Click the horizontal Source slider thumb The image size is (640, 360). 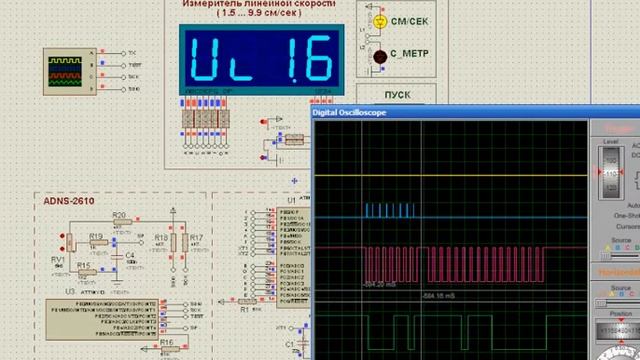point(600,303)
